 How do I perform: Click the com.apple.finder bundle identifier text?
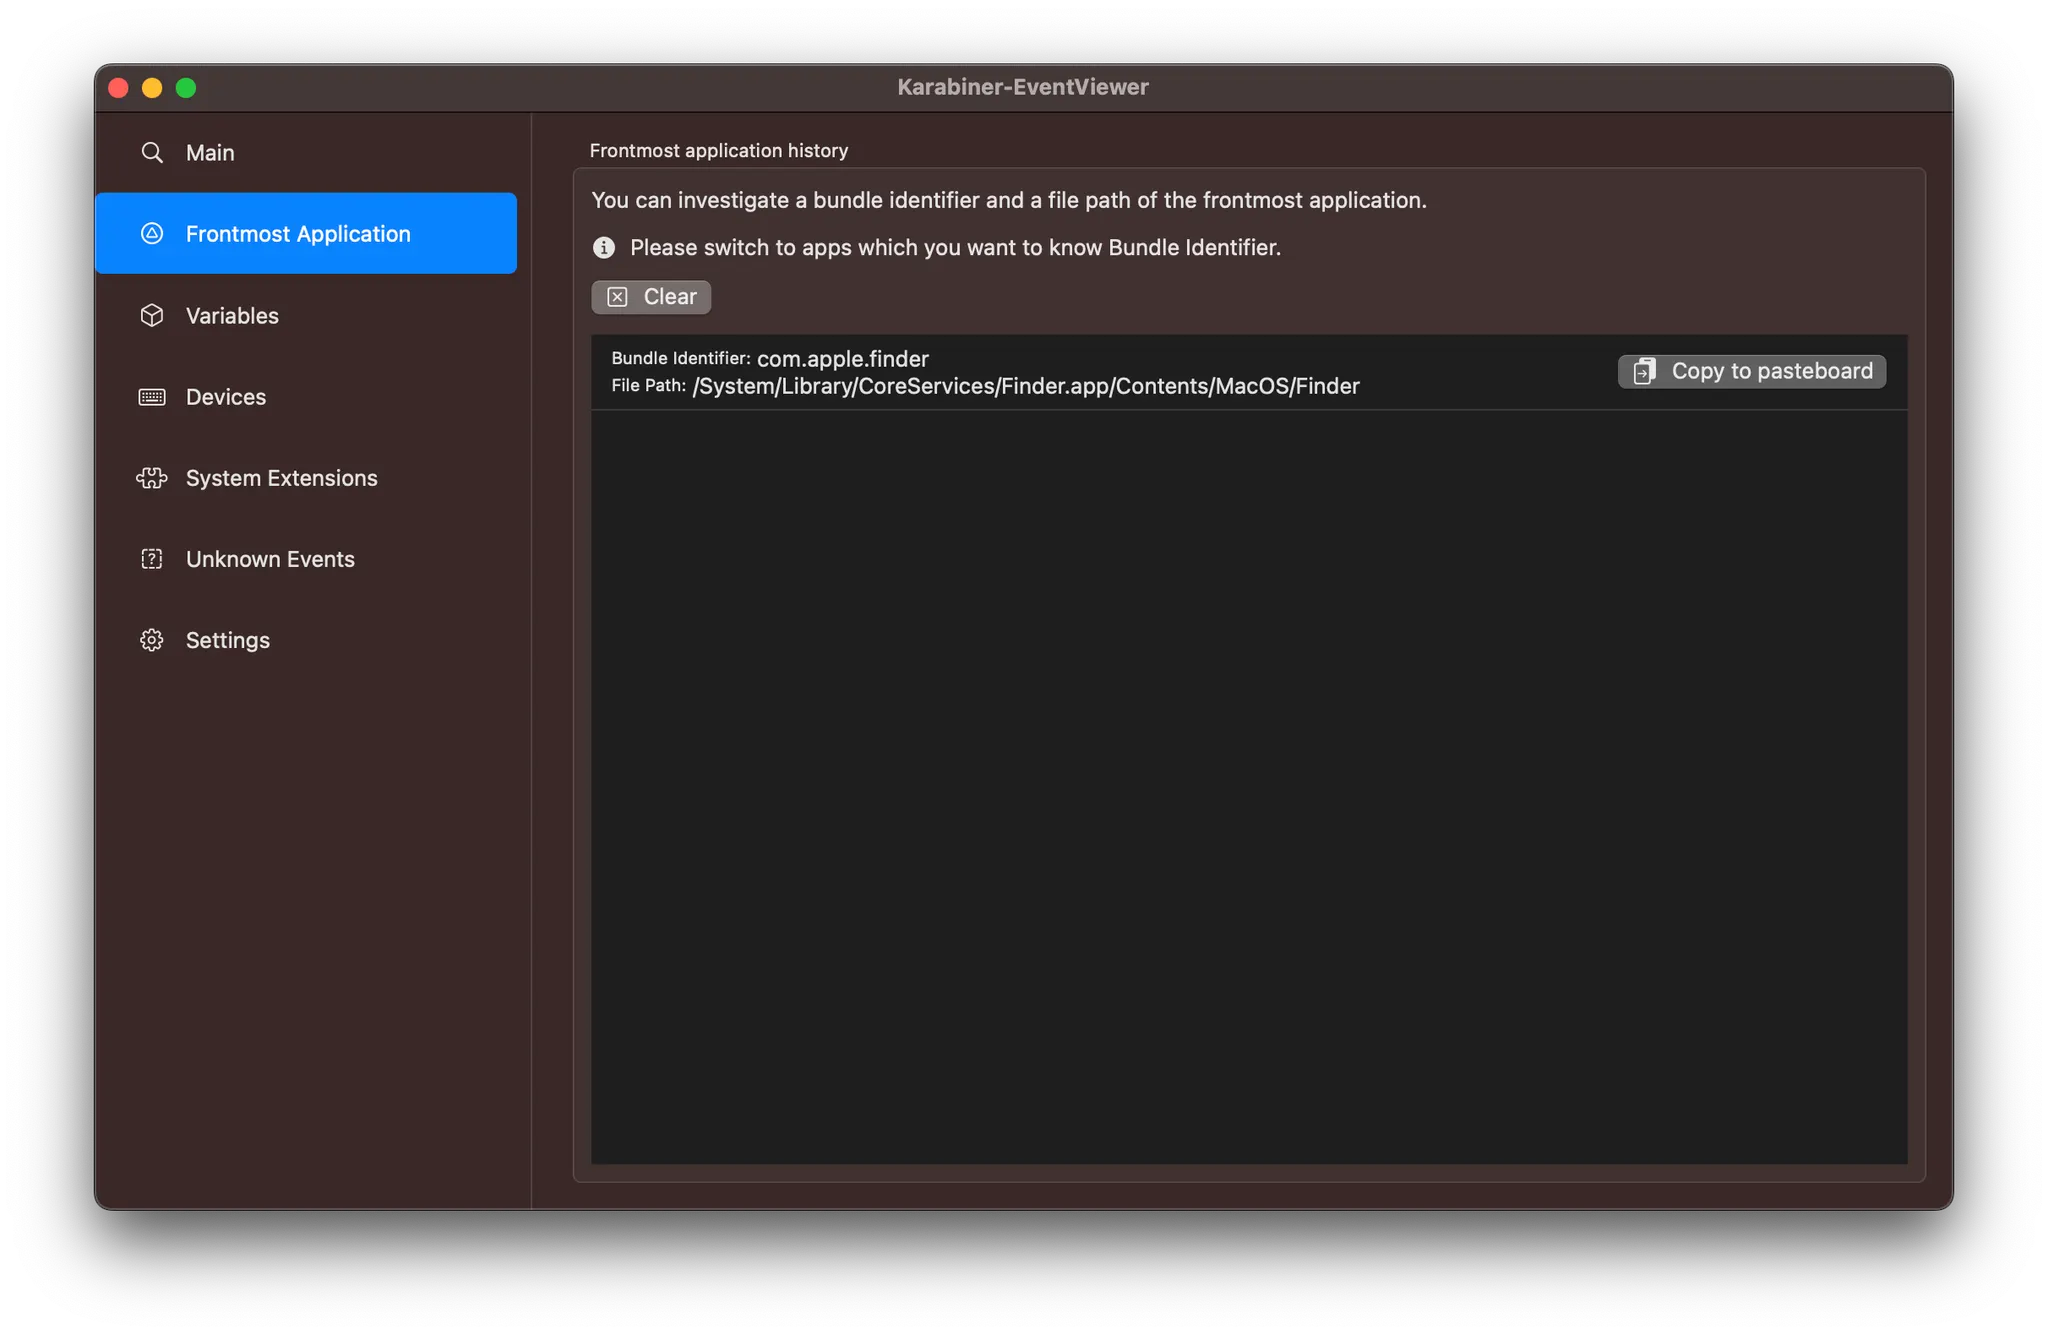tap(842, 359)
